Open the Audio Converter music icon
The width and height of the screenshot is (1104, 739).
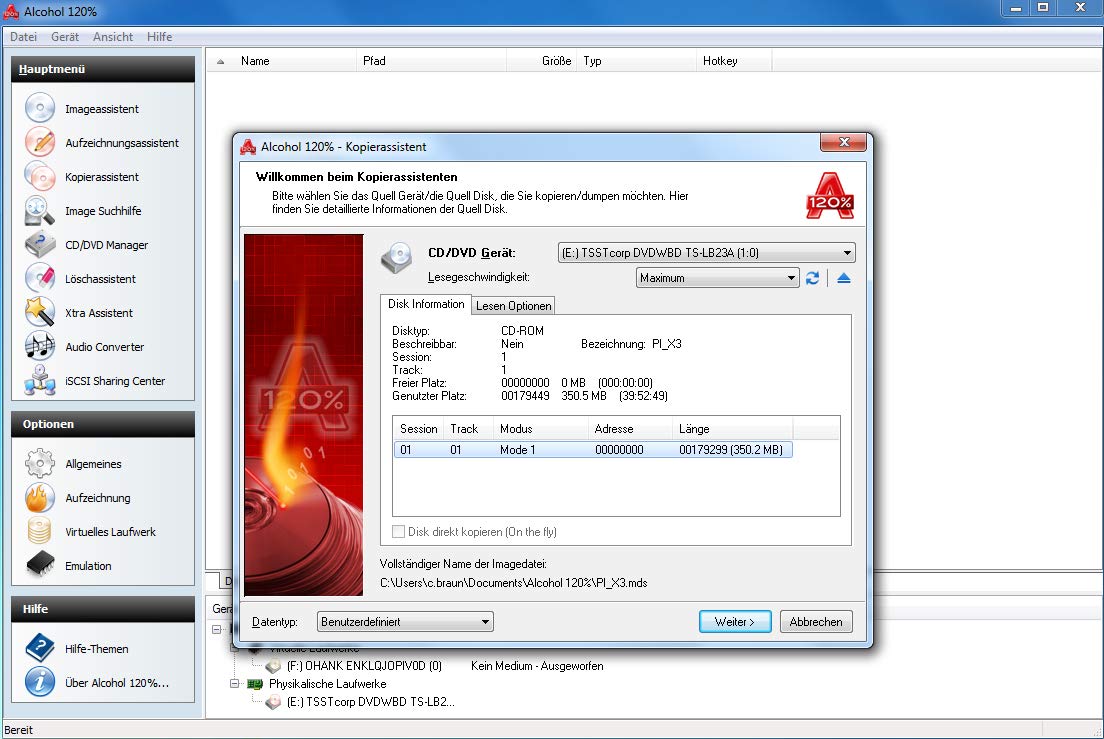(x=39, y=346)
